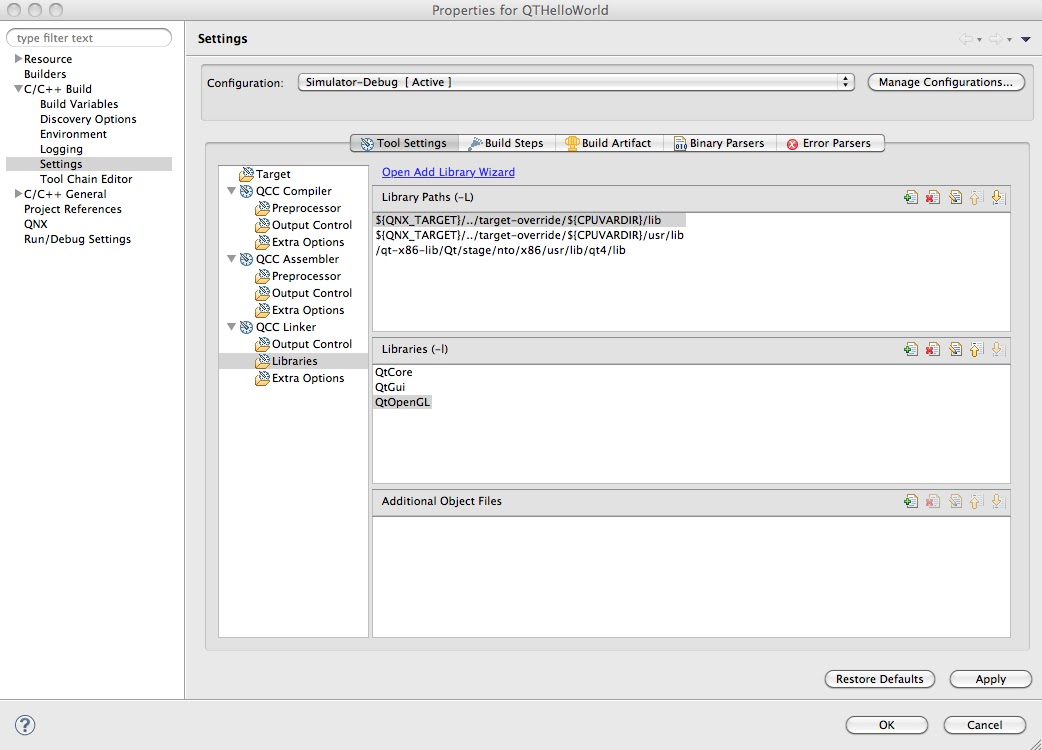Click delete icon in Additional Object Files
The image size is (1042, 750).
click(x=933, y=502)
